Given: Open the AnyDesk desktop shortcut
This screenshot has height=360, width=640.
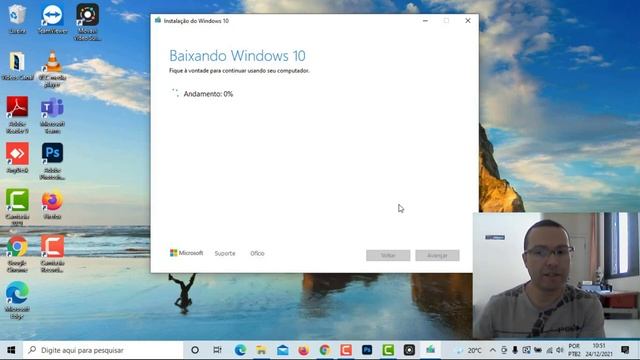Looking at the screenshot, I should click(17, 158).
